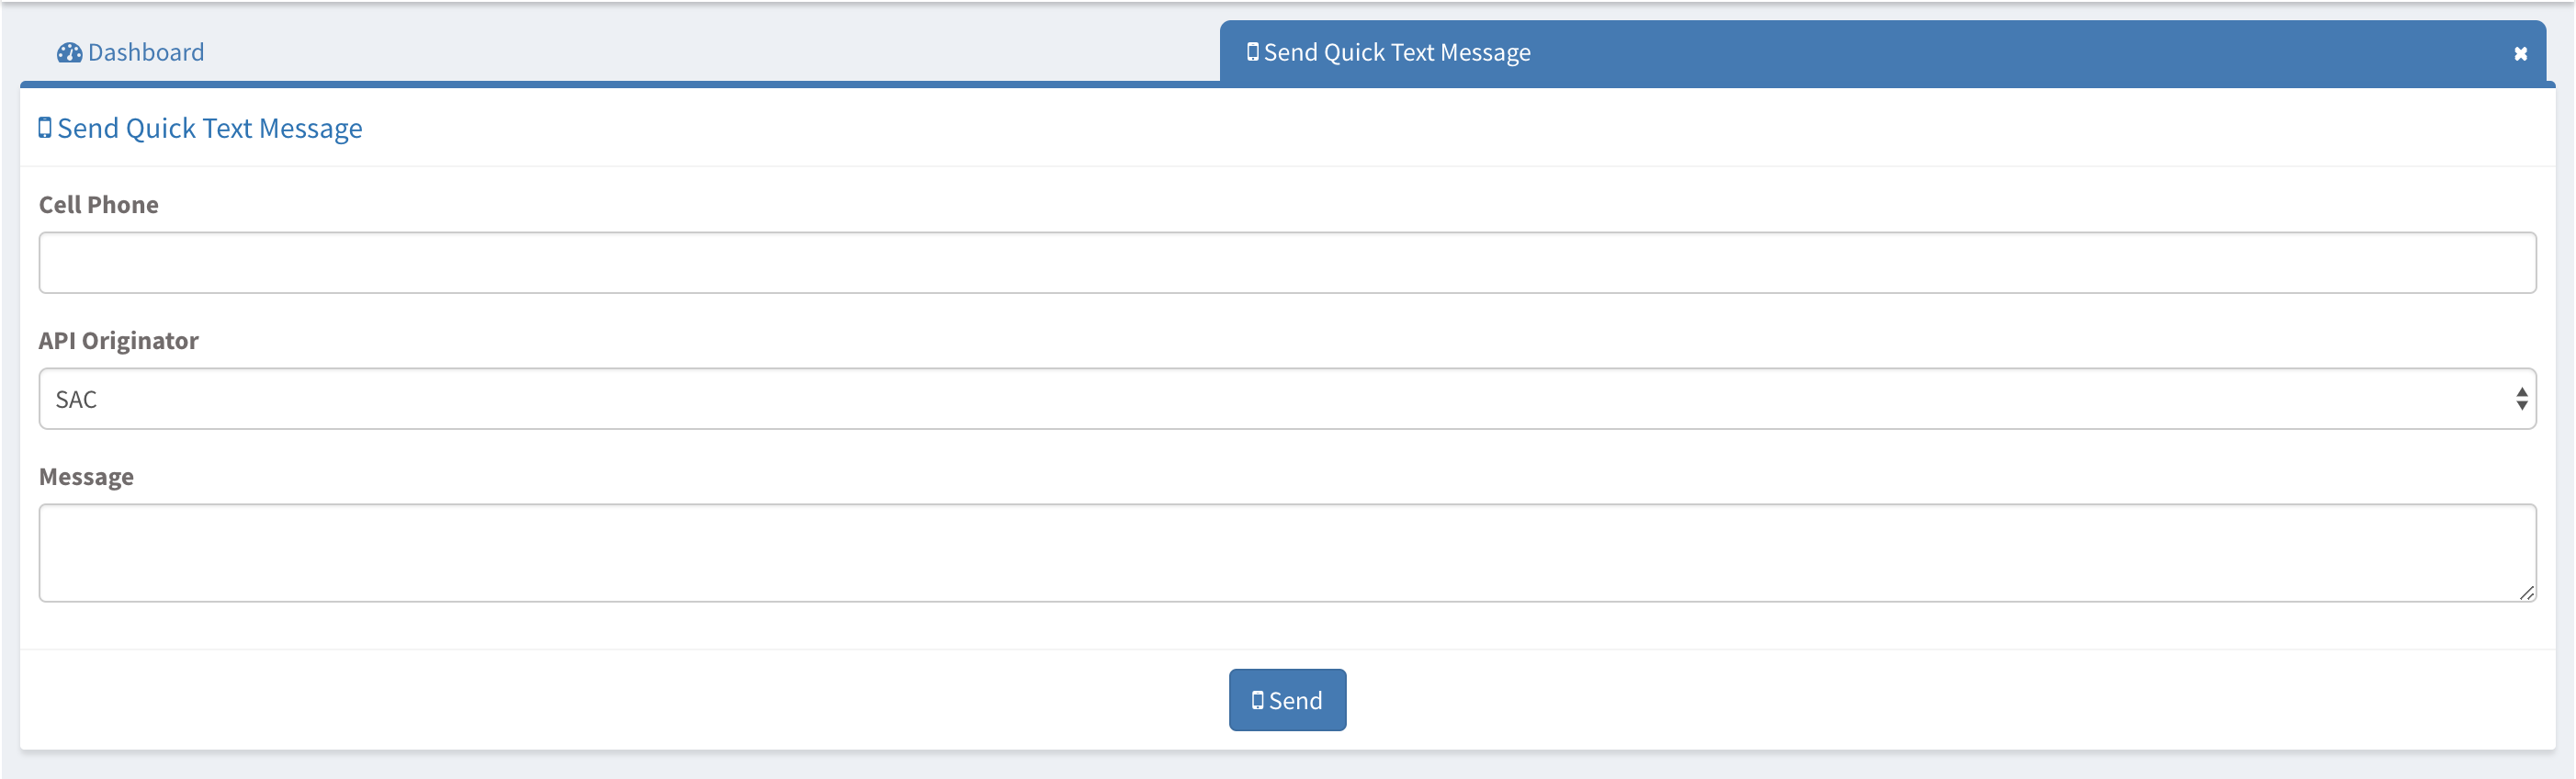This screenshot has width=2576, height=779.
Task: Close the Send Quick Text Message tab
Action: point(2520,54)
